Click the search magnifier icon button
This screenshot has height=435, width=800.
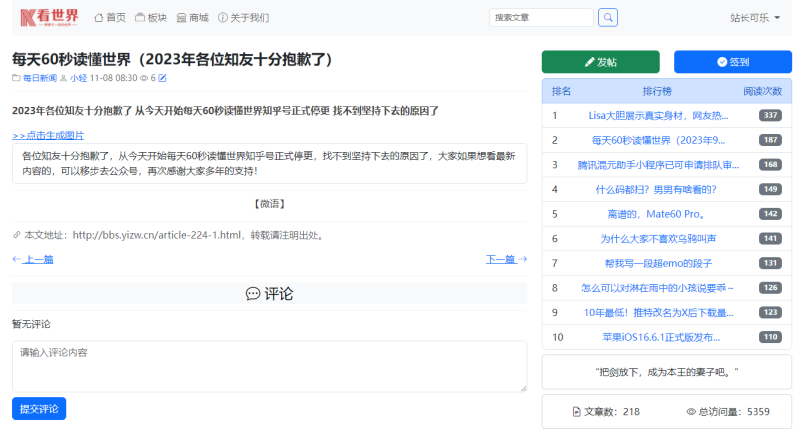pyautogui.click(x=608, y=17)
